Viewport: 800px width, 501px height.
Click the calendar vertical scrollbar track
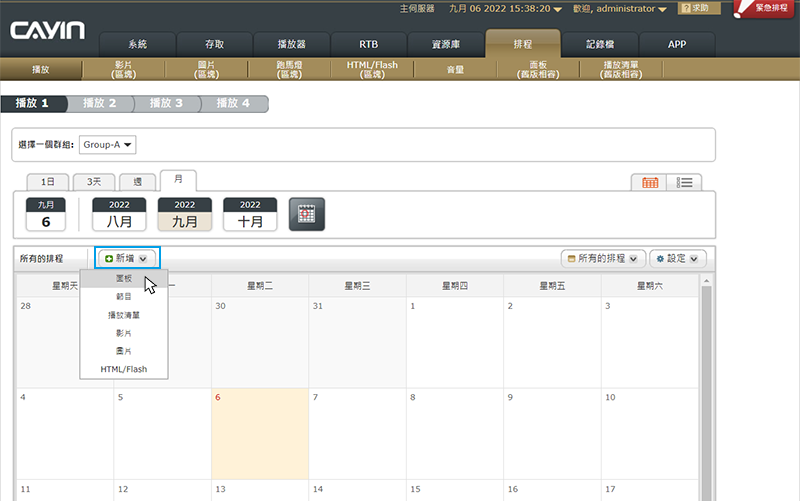(x=707, y=393)
